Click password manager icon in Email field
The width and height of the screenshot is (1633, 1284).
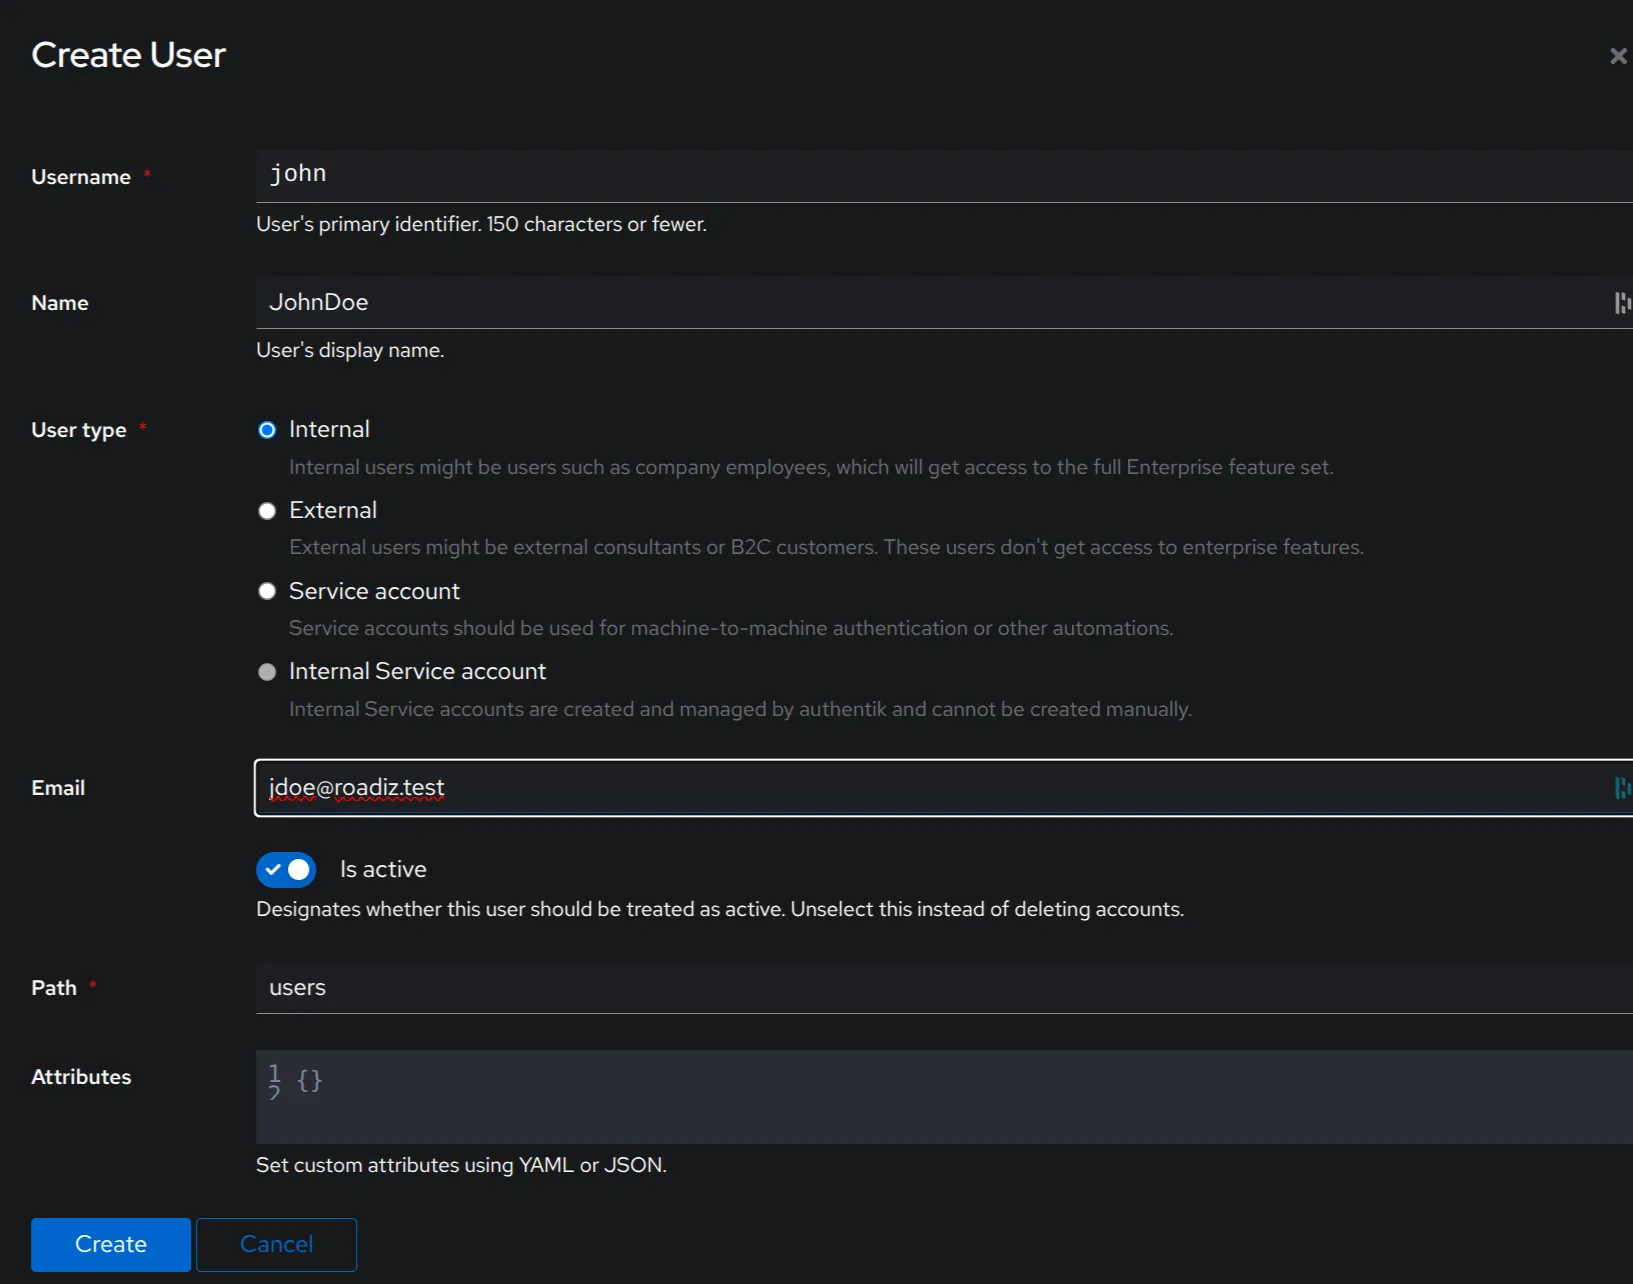(1622, 788)
